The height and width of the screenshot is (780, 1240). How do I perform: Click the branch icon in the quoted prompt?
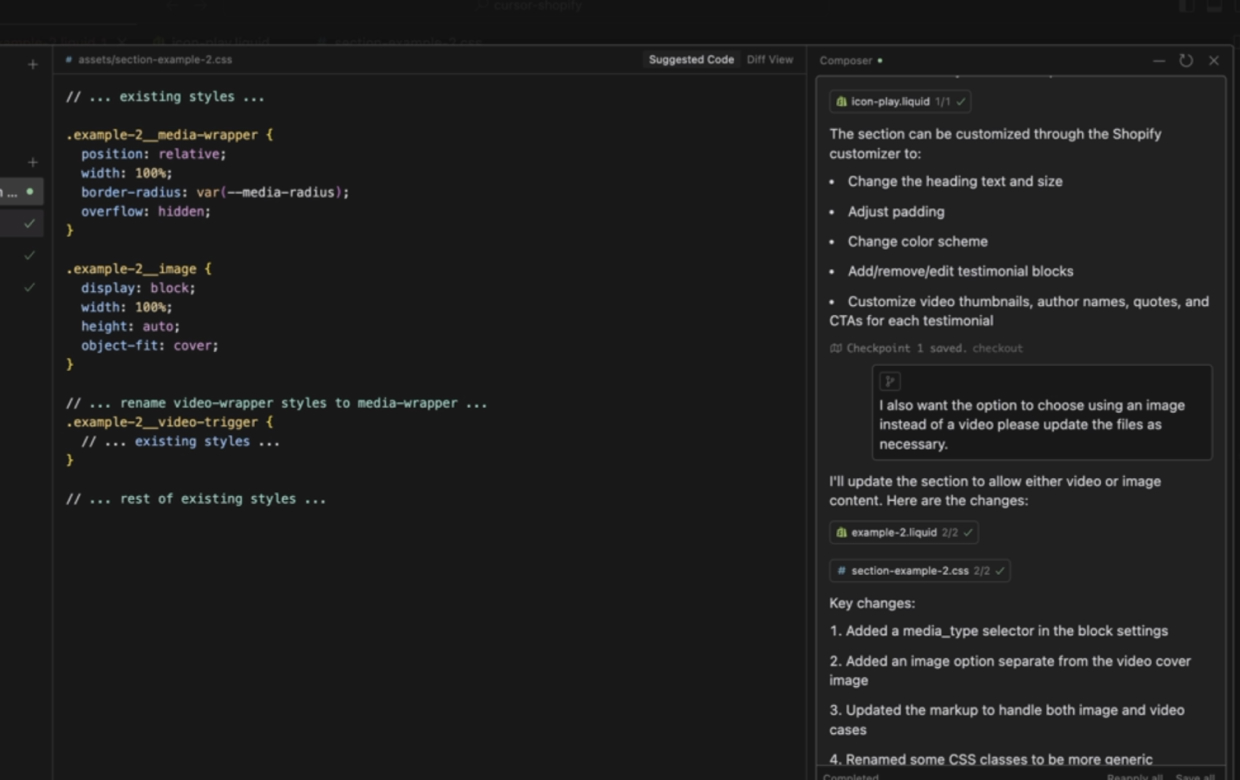coord(889,380)
